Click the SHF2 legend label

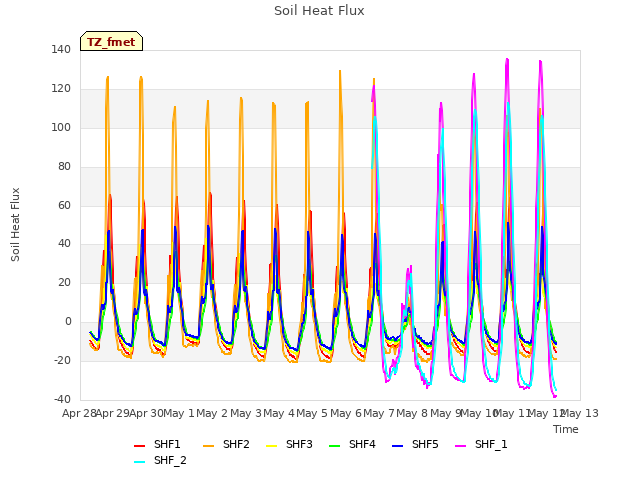tap(236, 444)
